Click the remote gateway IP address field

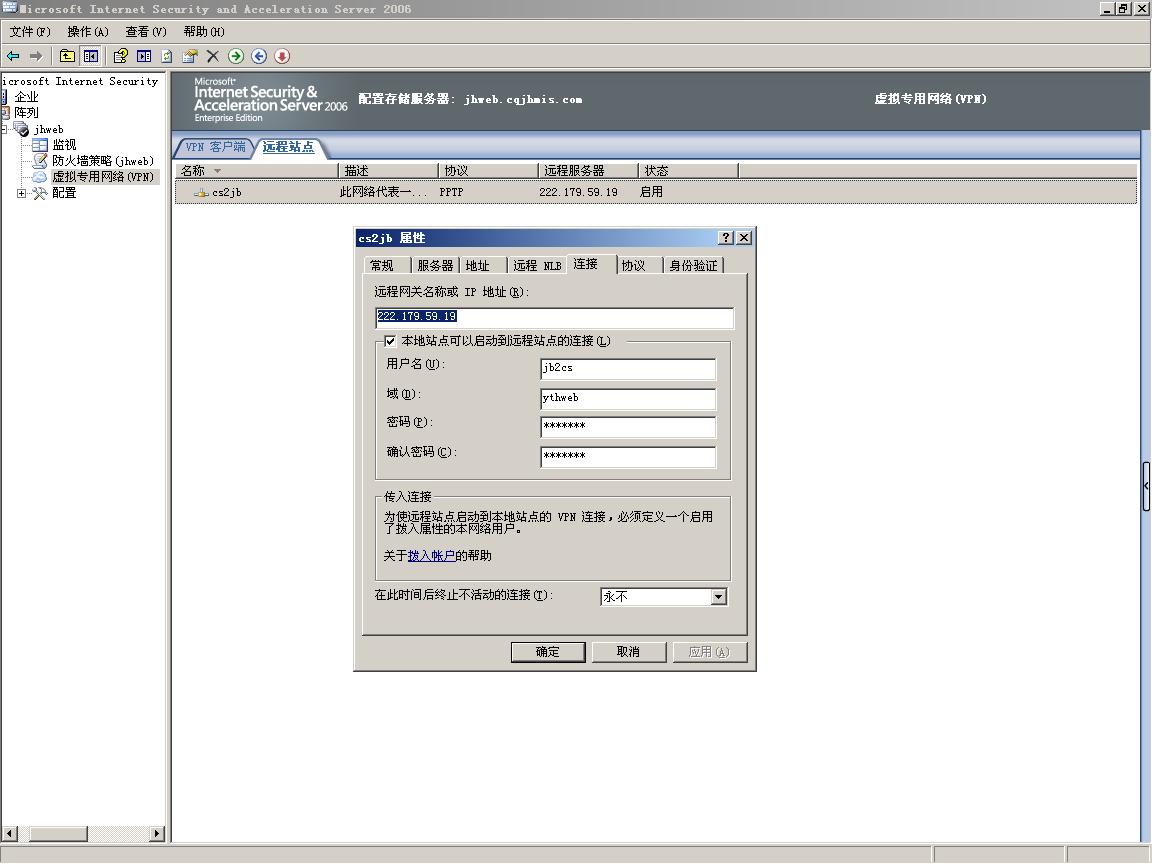[x=554, y=317]
